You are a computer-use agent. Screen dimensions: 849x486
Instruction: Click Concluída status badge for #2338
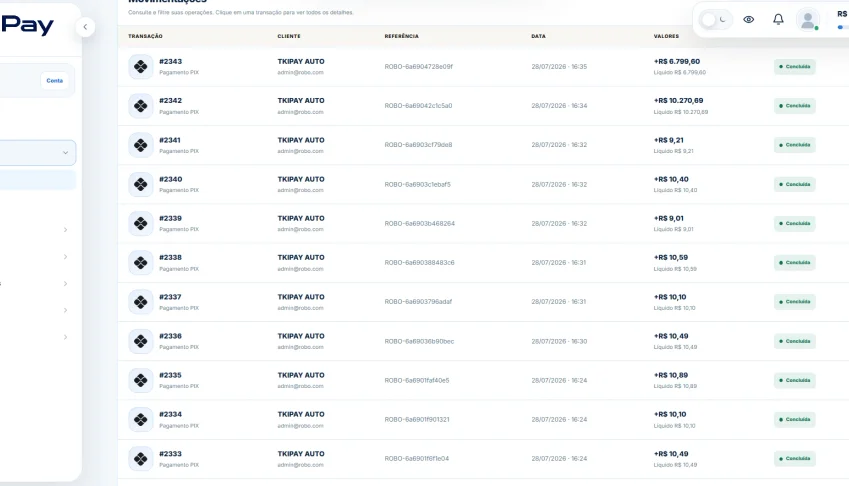click(794, 262)
